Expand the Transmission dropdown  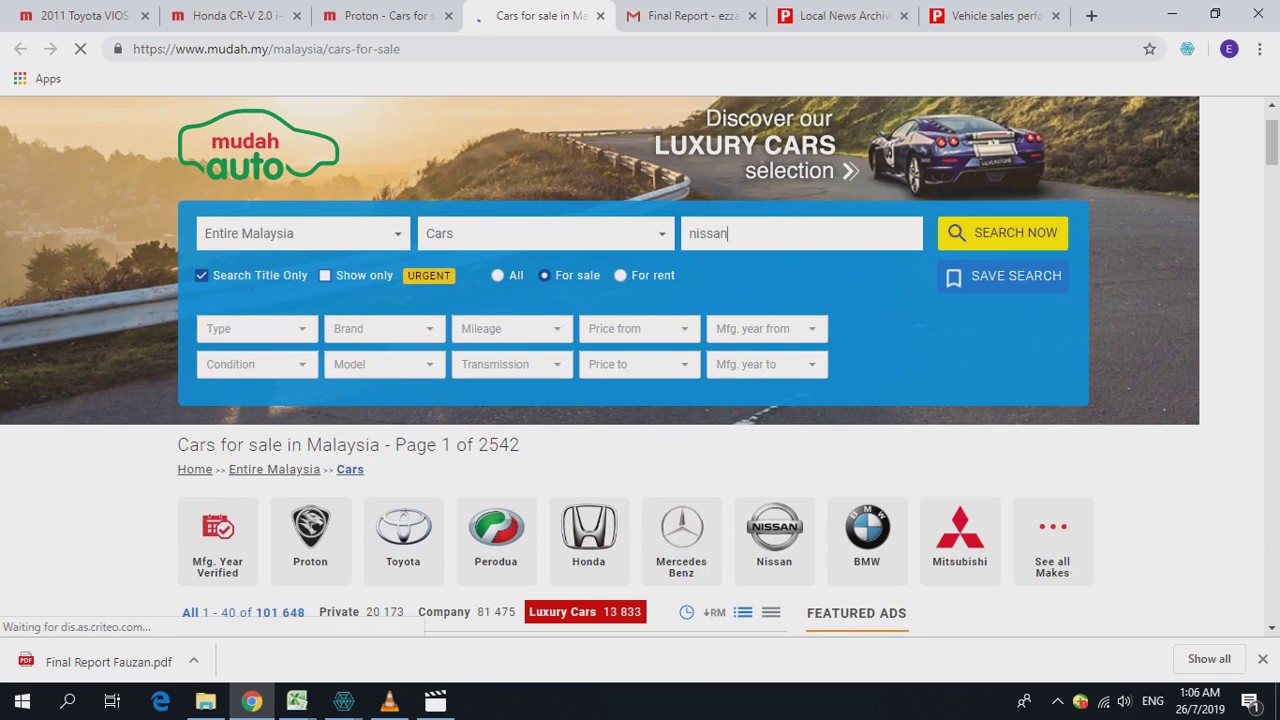click(512, 364)
